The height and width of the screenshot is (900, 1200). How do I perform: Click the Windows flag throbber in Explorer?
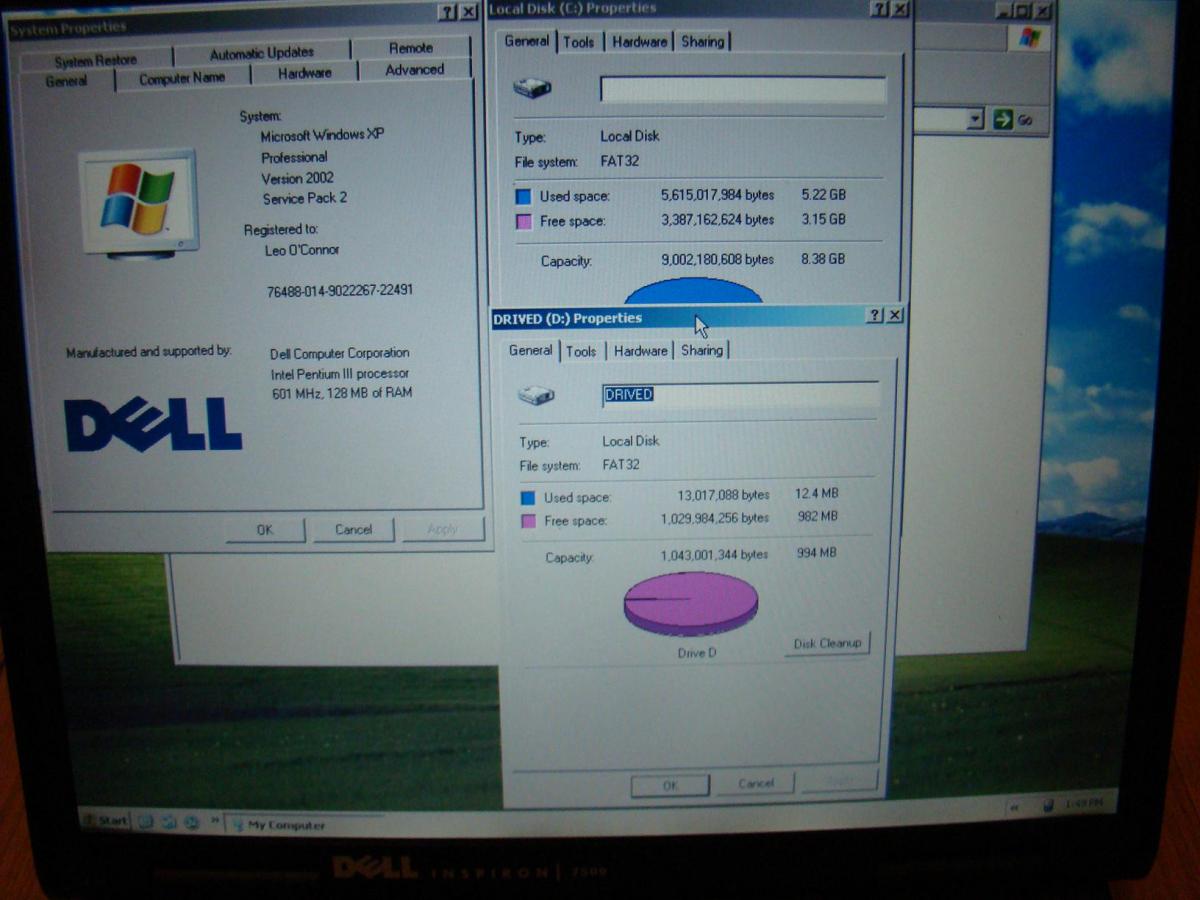click(x=1029, y=39)
